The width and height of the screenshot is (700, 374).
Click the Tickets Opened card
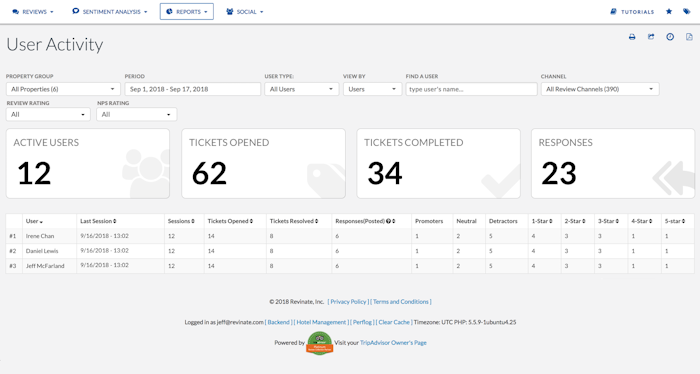[x=263, y=164]
